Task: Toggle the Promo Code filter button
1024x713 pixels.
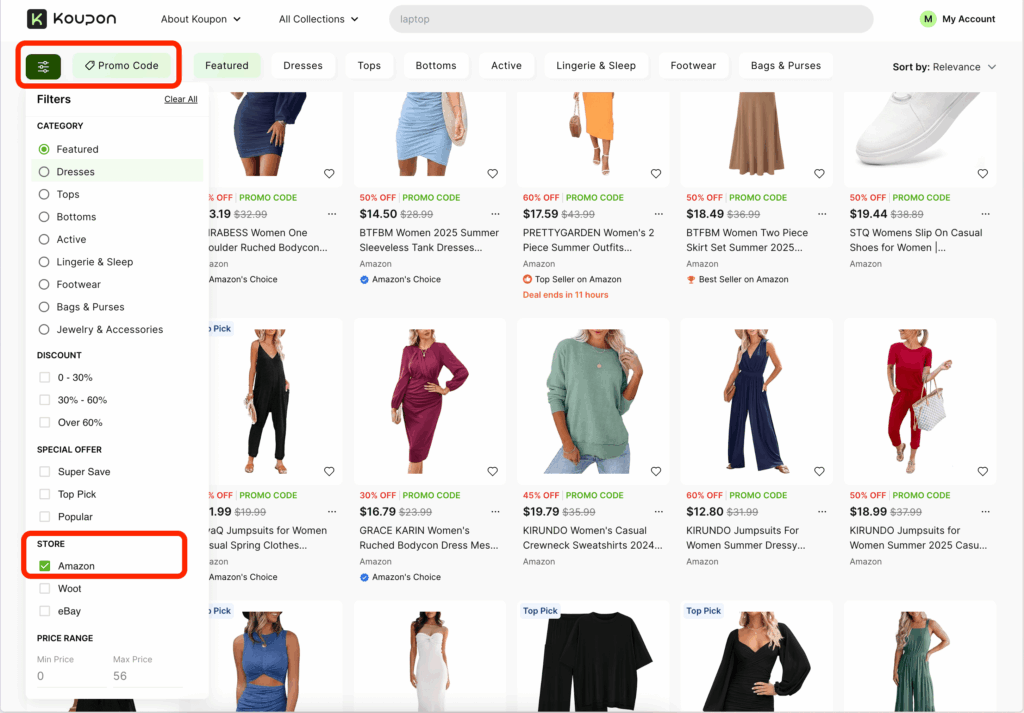Action: (121, 65)
